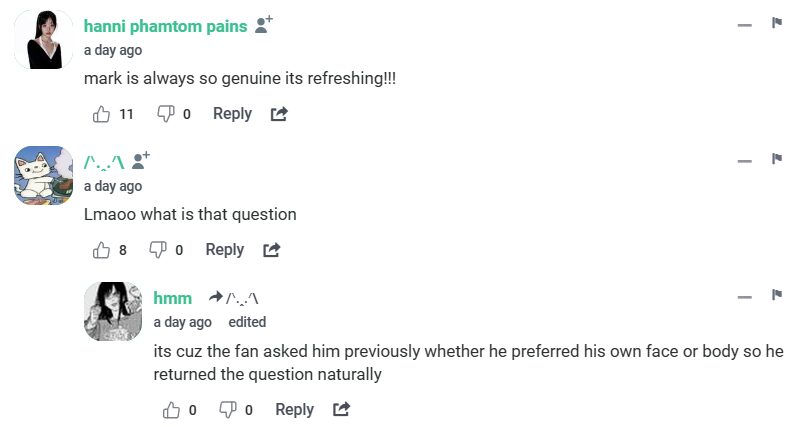Viewport: 806px width, 427px height.
Task: Follow user hanni phamtom pains
Action: pyautogui.click(x=264, y=25)
